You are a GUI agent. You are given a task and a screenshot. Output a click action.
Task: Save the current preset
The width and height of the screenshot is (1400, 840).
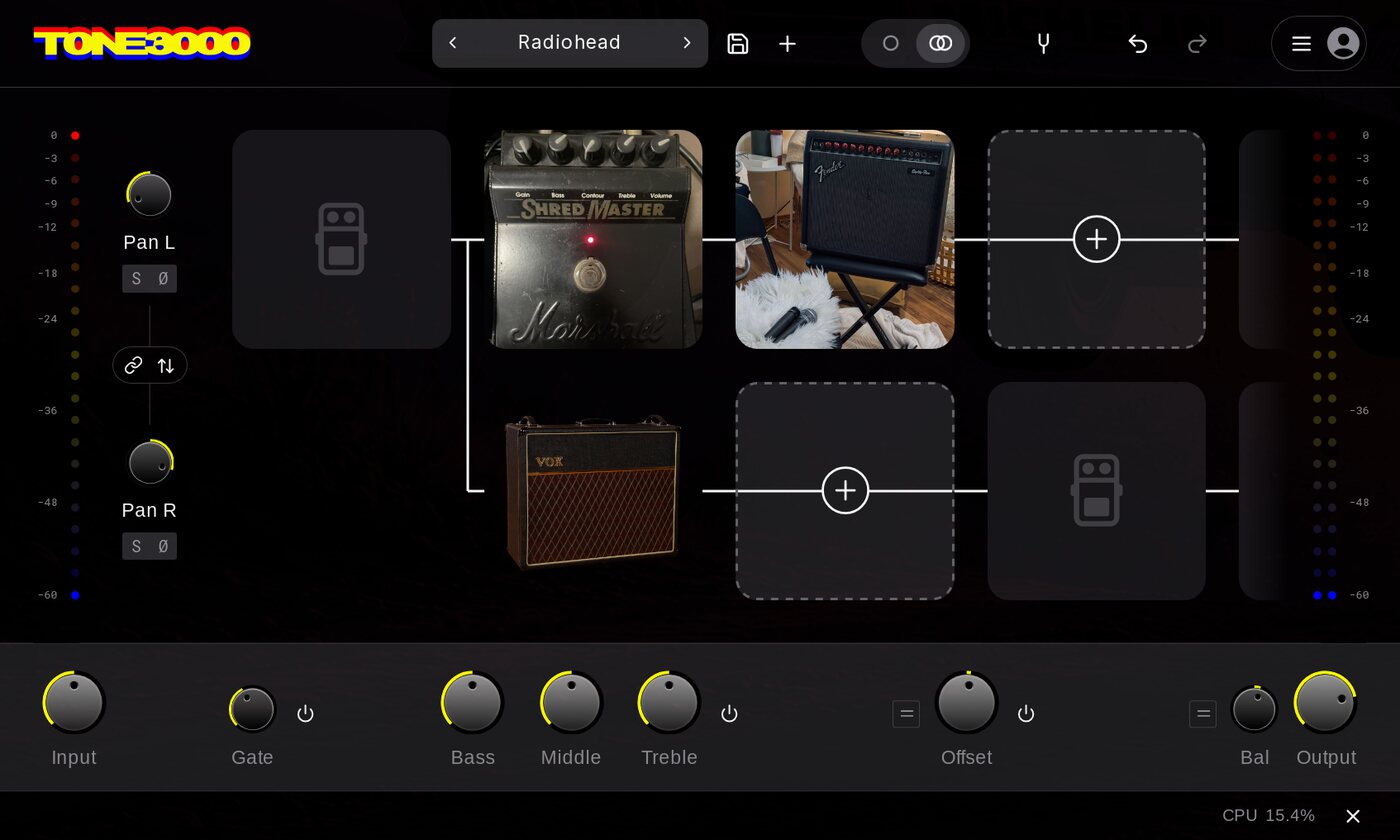tap(738, 43)
